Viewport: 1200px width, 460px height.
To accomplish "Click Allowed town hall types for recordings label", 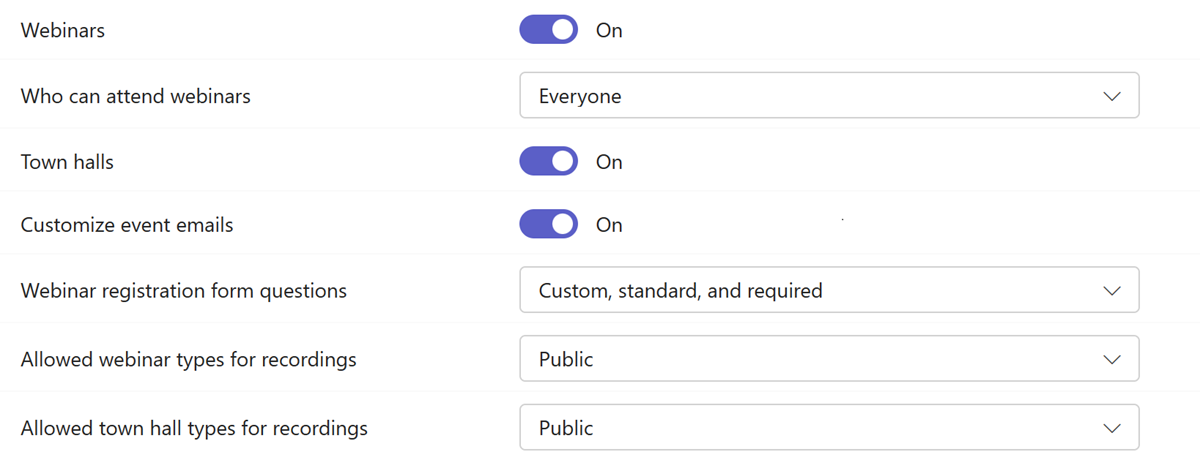I will click(x=194, y=428).
